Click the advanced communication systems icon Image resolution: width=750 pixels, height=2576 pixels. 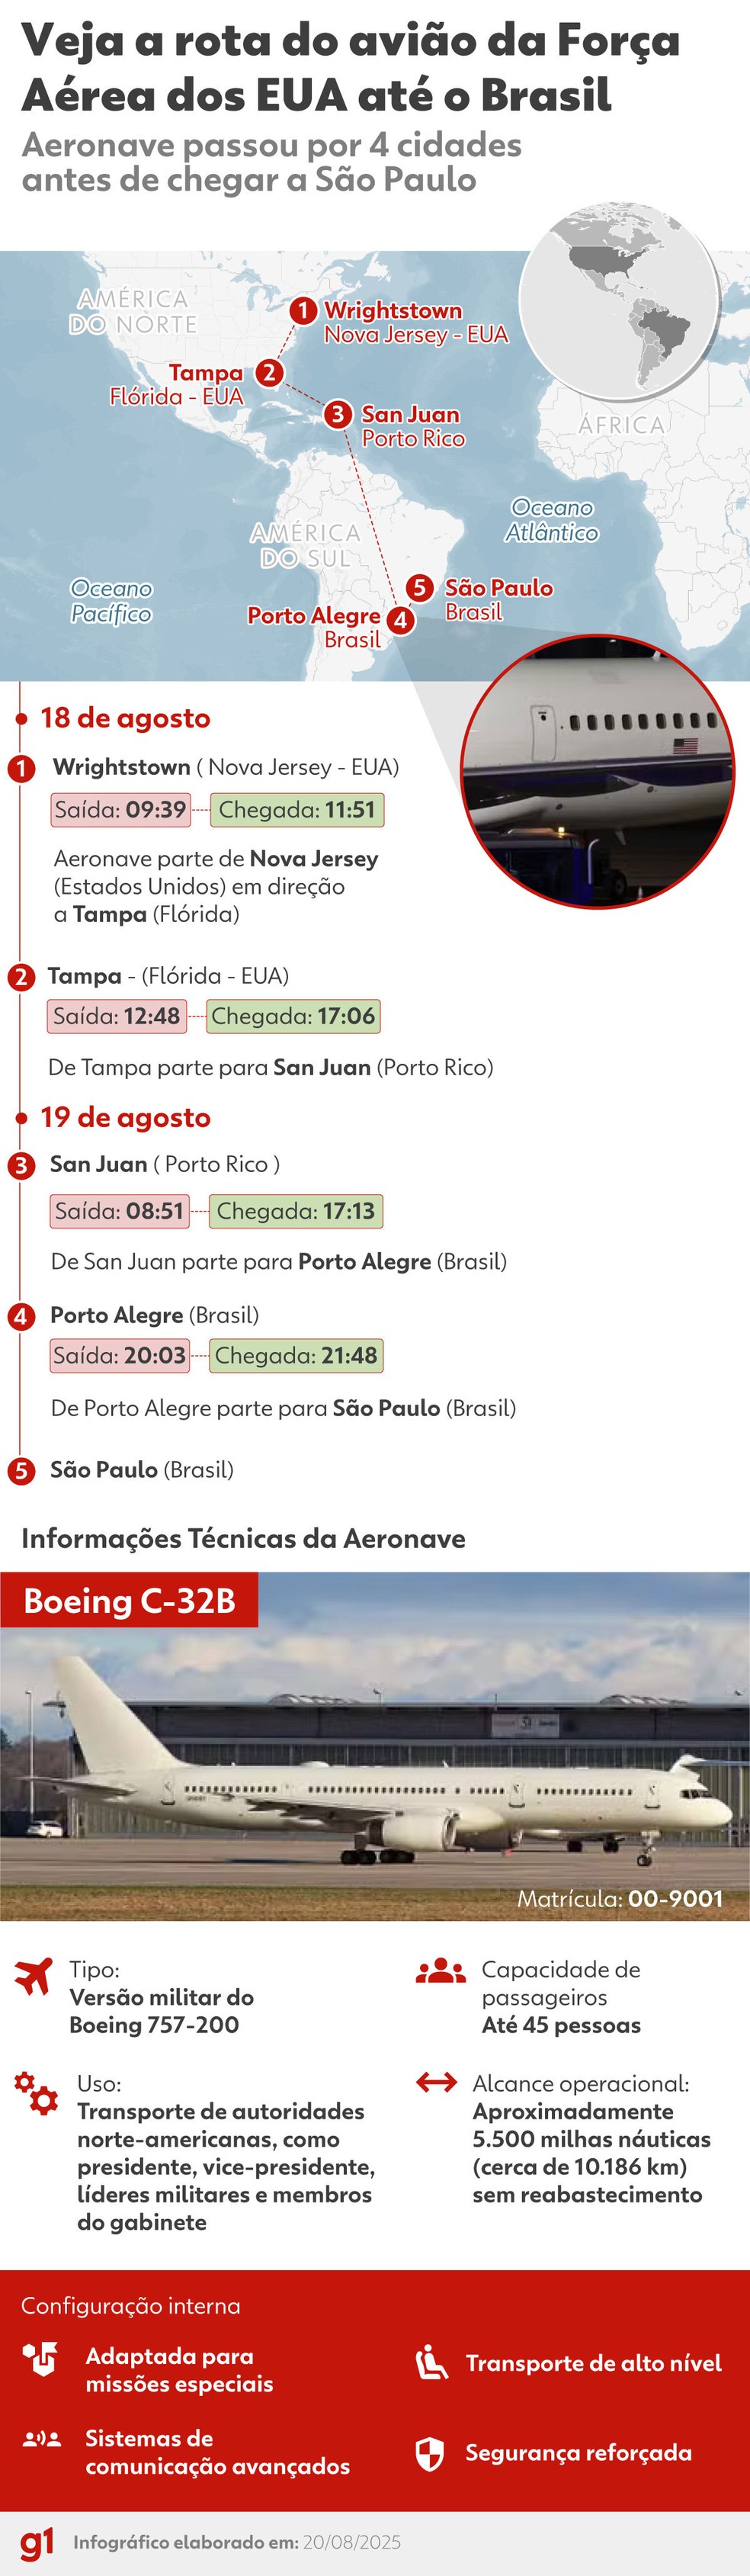point(42,2439)
